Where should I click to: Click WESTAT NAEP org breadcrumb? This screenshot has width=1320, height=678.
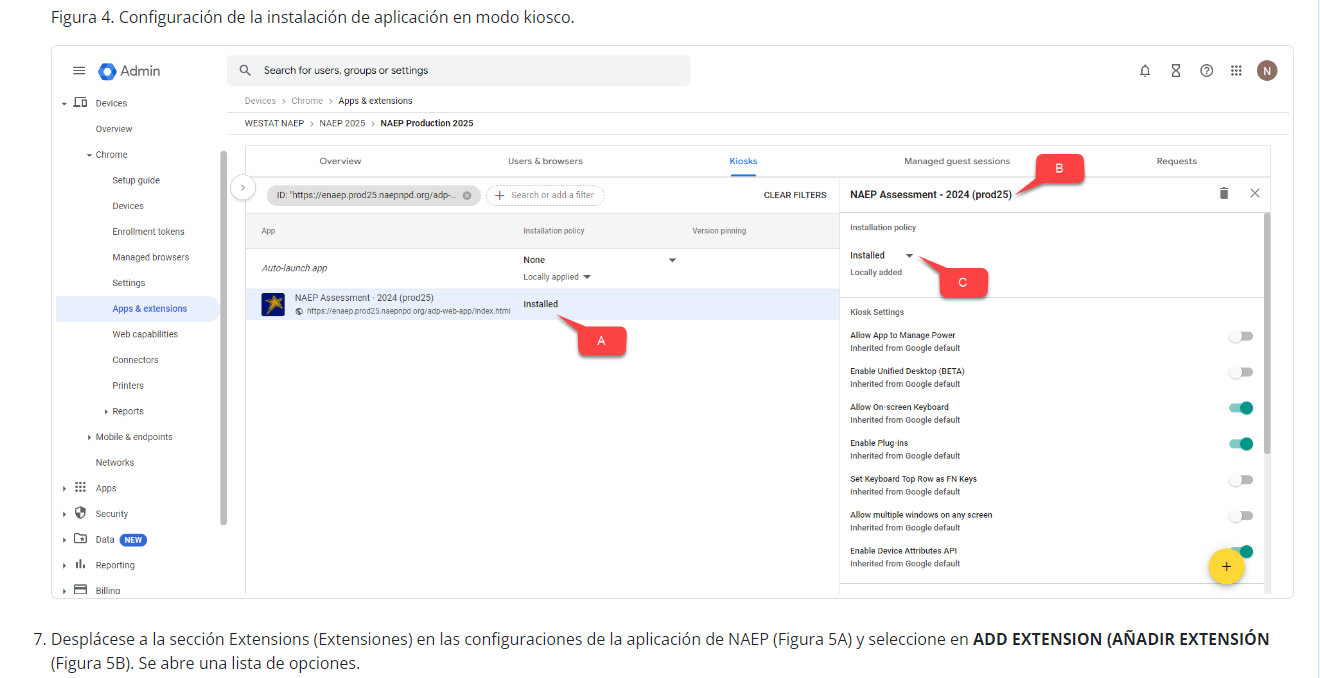click(x=274, y=124)
